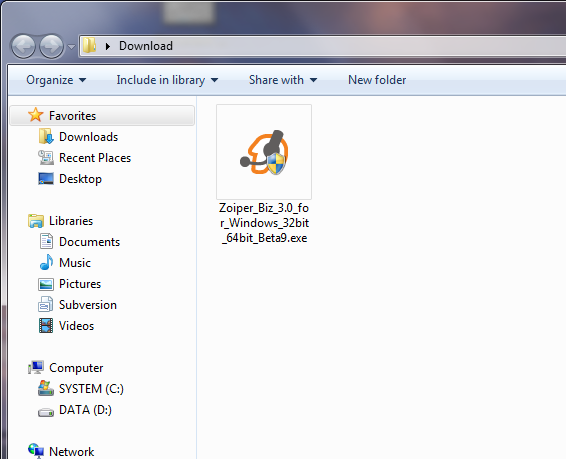Click the Pictures library icon
Viewport: 566px width, 459px height.
pos(46,284)
